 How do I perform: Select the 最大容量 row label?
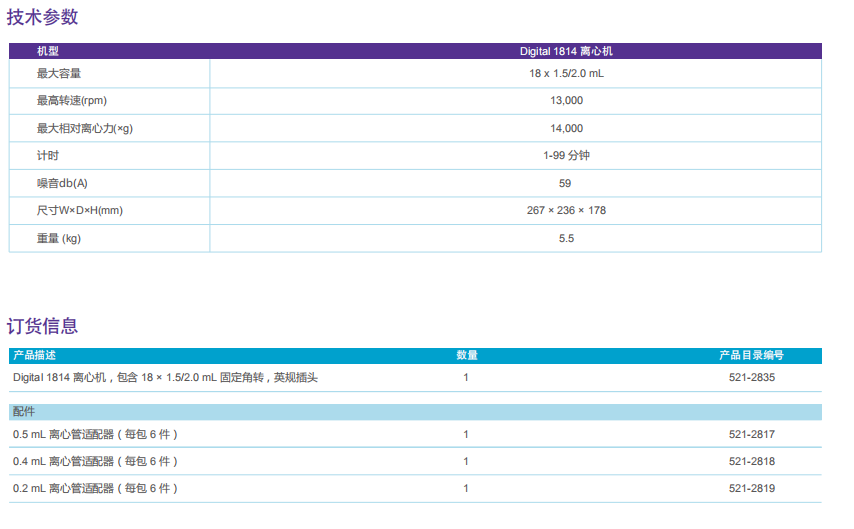[59, 73]
